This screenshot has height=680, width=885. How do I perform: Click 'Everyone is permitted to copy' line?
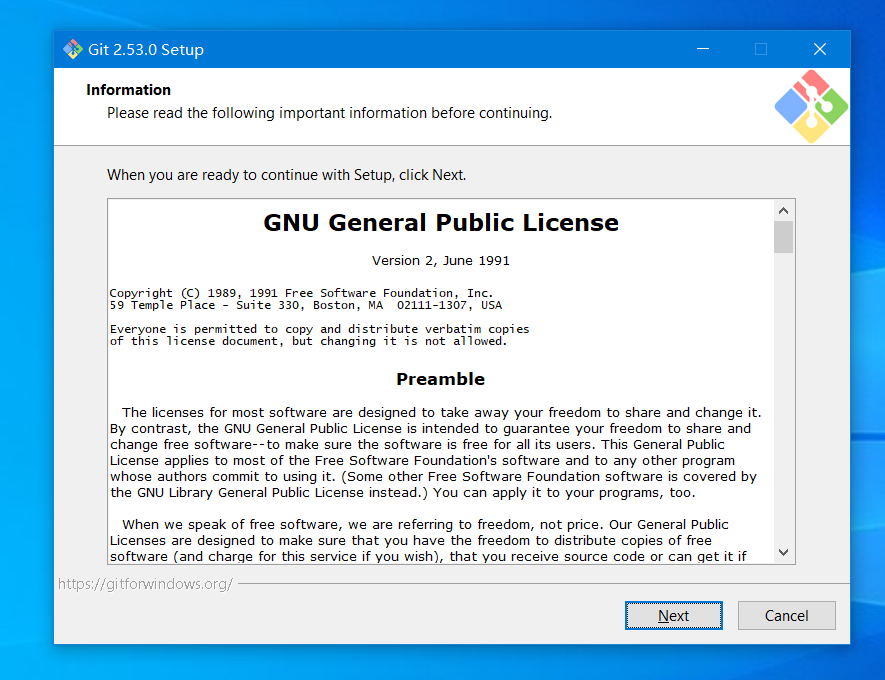pyautogui.click(x=319, y=329)
